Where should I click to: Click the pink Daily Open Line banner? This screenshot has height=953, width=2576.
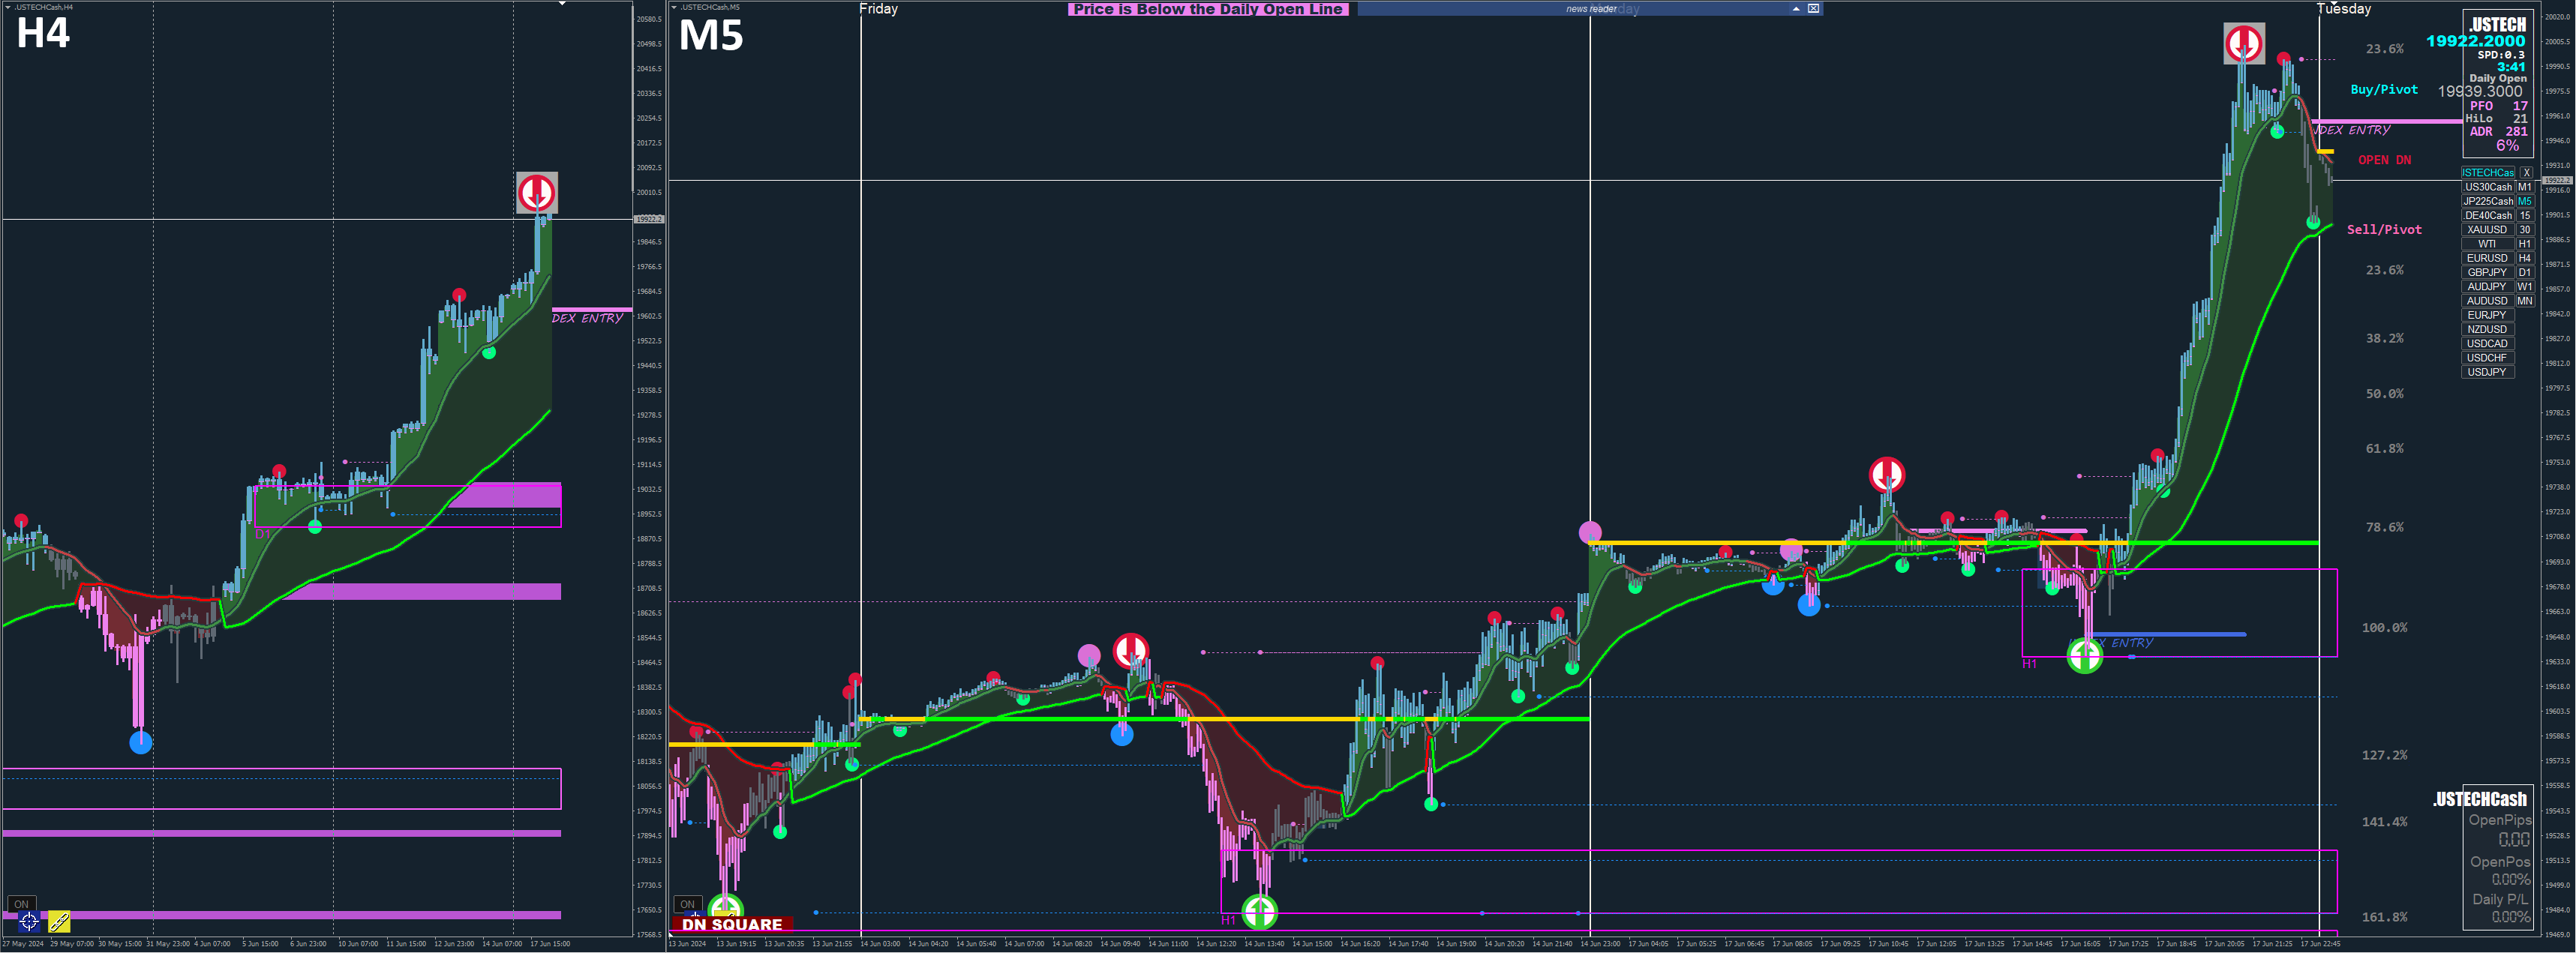(x=1208, y=9)
